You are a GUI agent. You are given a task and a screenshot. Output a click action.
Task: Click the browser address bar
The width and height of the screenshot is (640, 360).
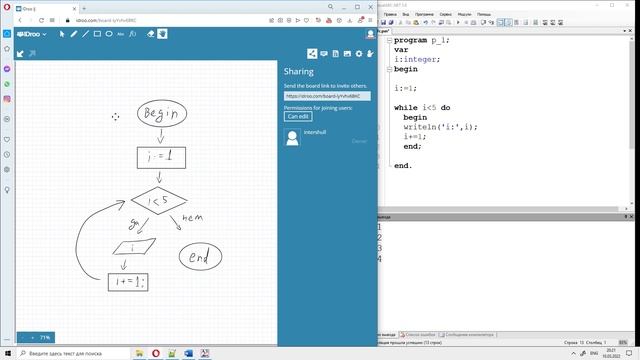pos(163,20)
